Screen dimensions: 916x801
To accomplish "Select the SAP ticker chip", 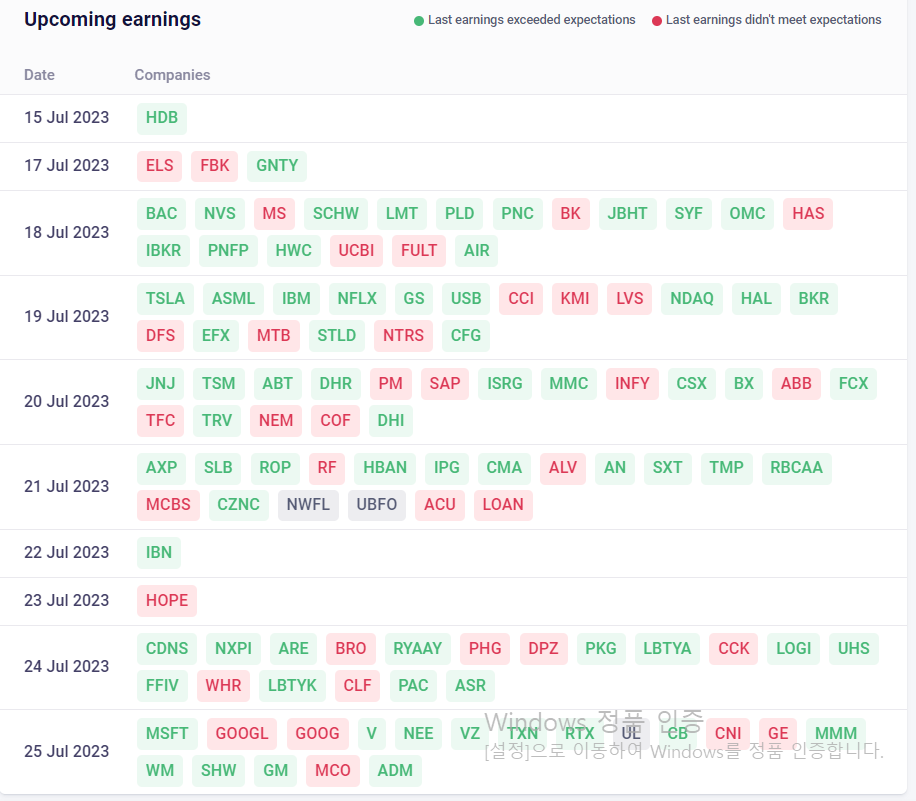I will coord(445,383).
